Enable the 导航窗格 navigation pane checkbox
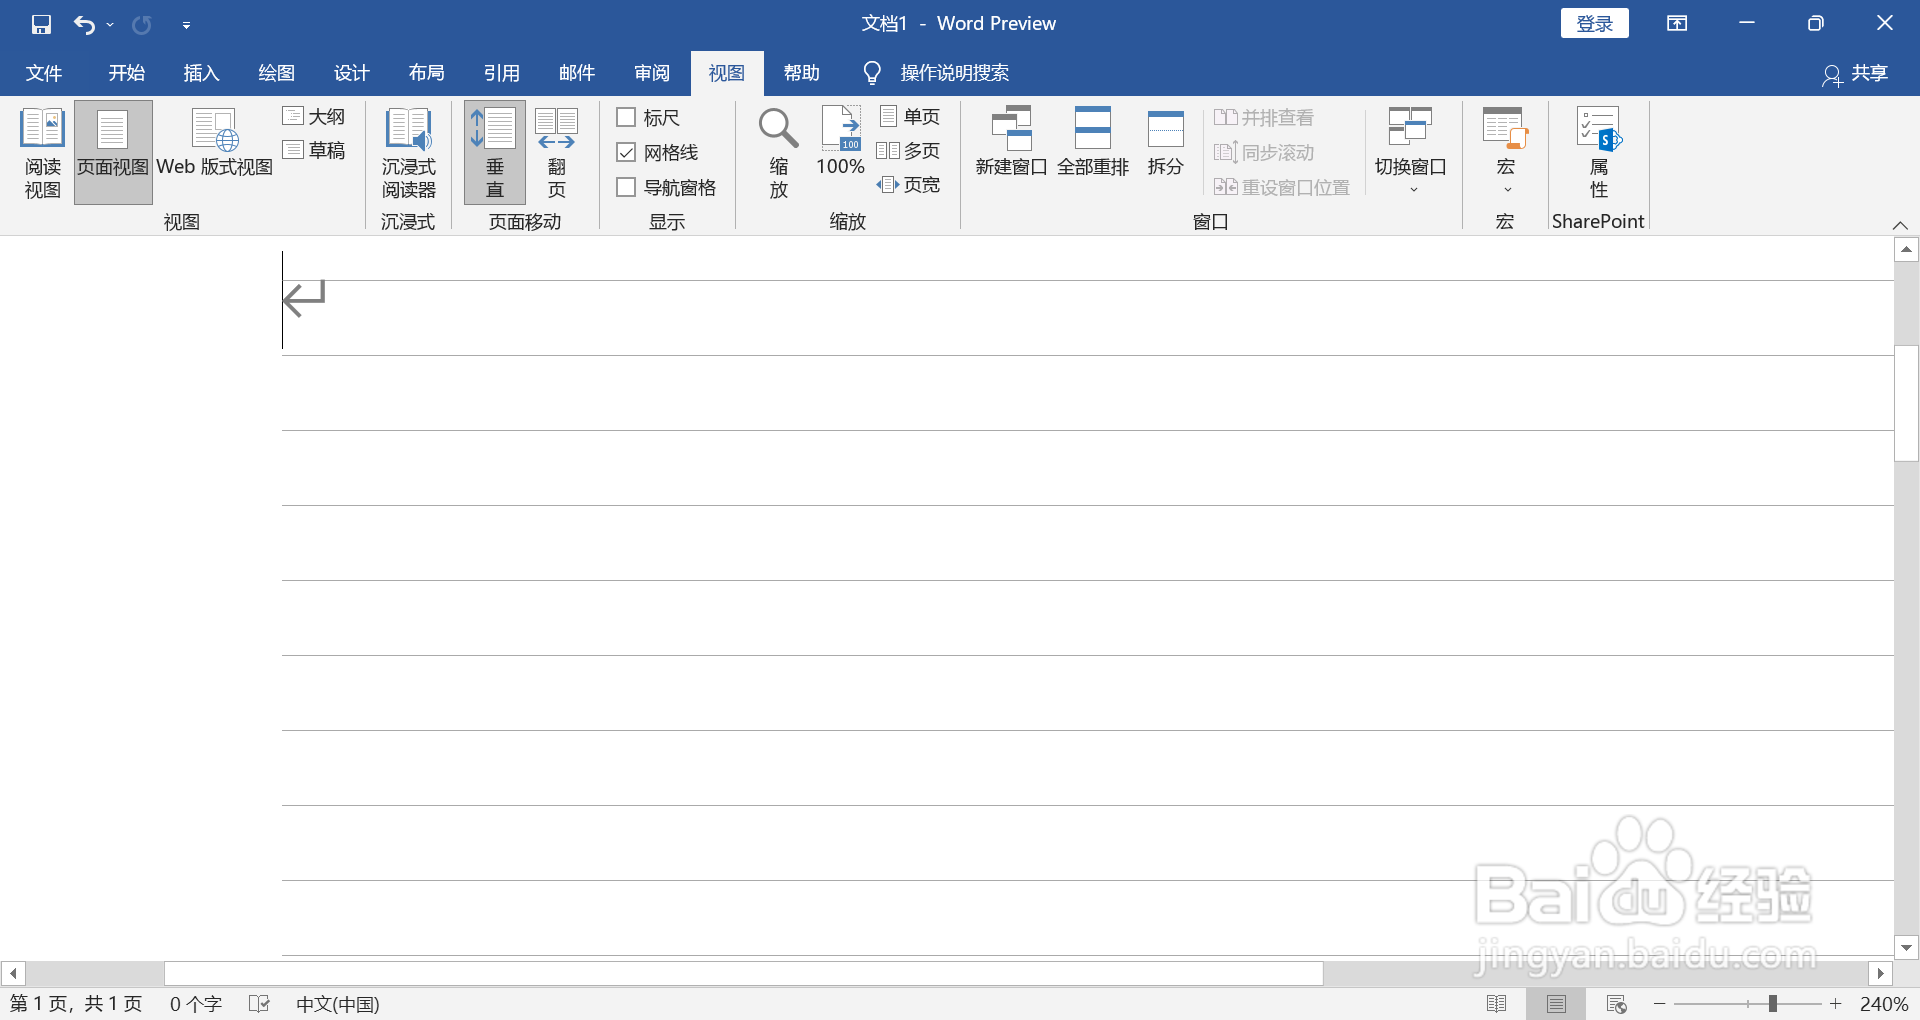The image size is (1920, 1020). (626, 187)
